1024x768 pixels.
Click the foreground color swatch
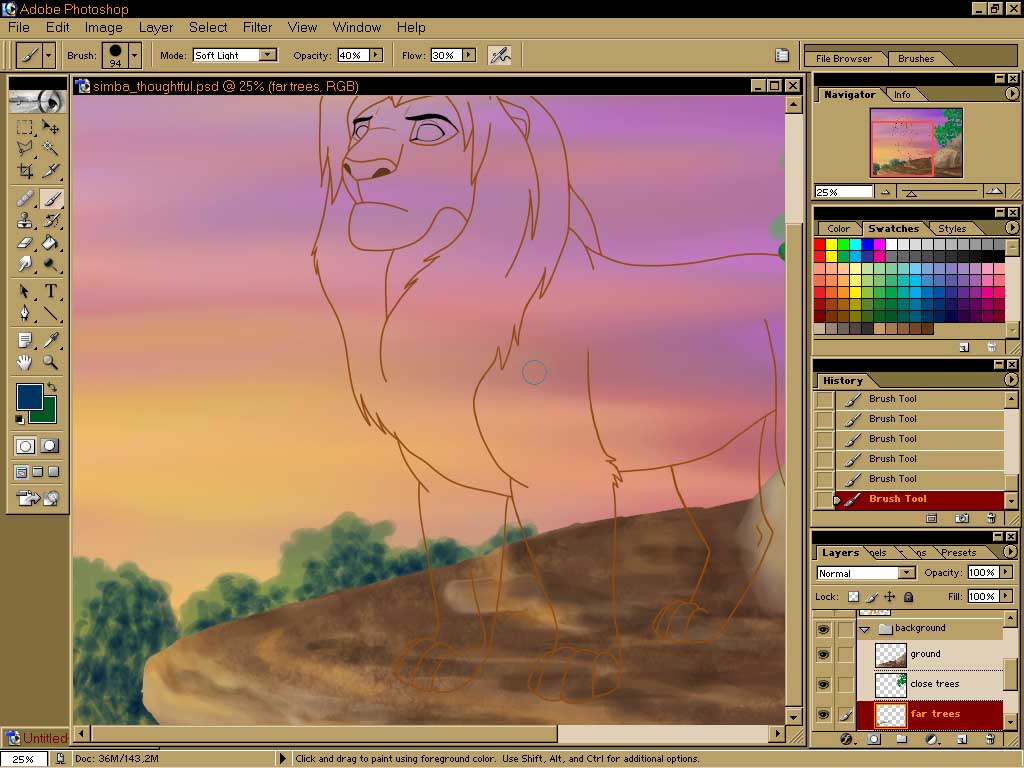pyautogui.click(x=29, y=396)
